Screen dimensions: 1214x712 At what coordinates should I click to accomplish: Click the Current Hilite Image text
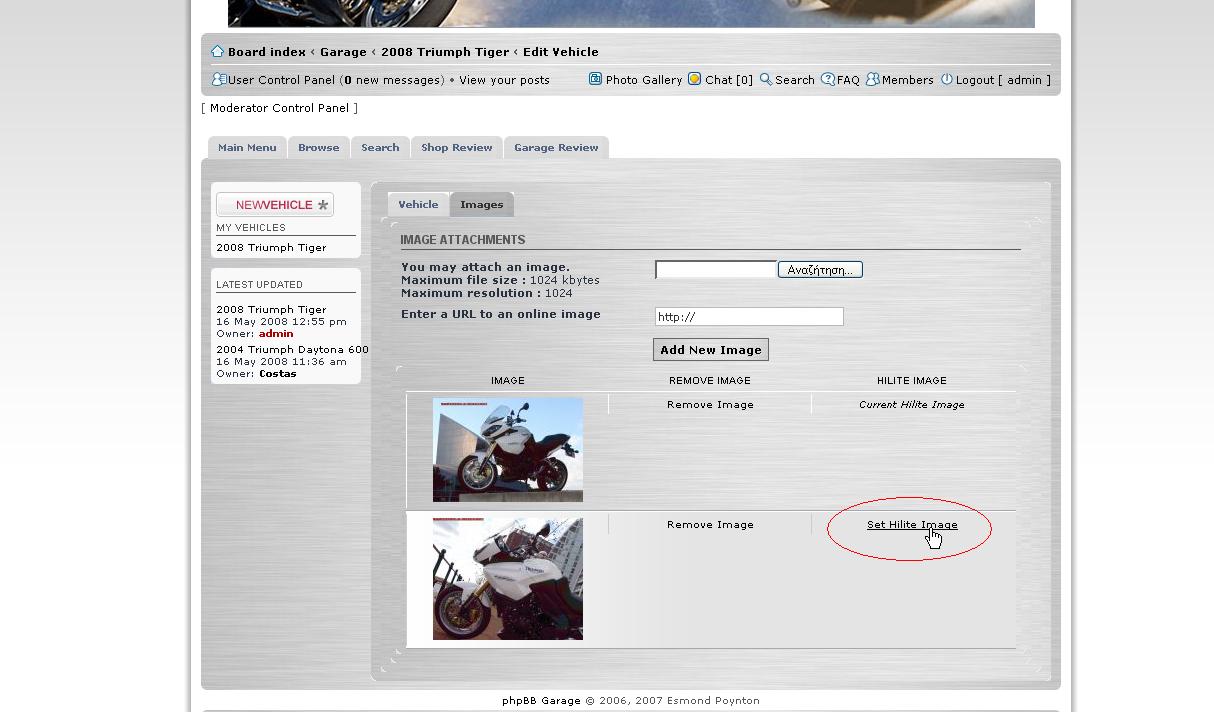click(912, 405)
